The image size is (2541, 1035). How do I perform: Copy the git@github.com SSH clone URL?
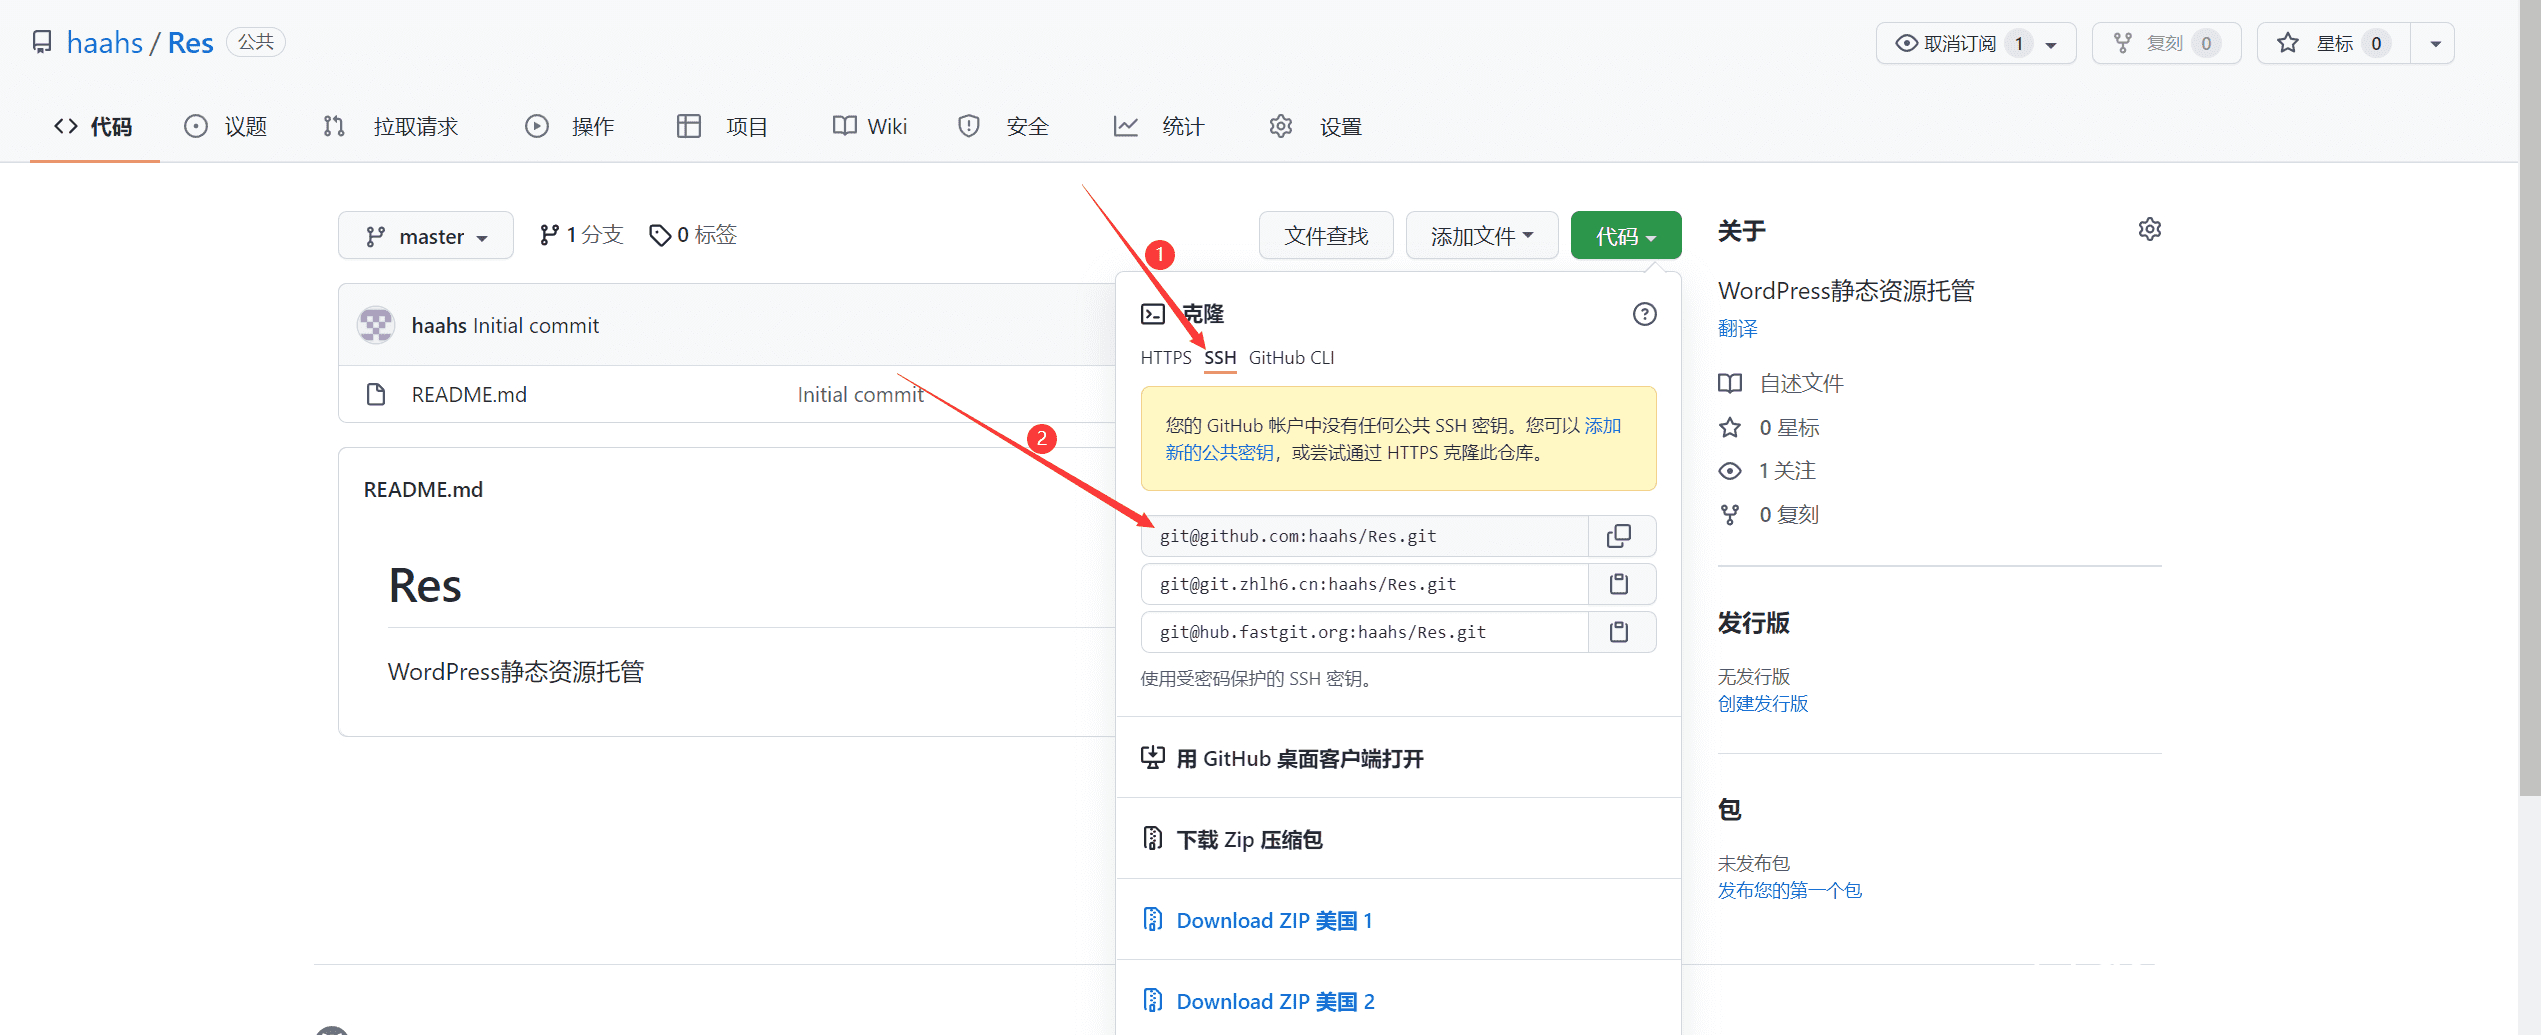point(1619,536)
